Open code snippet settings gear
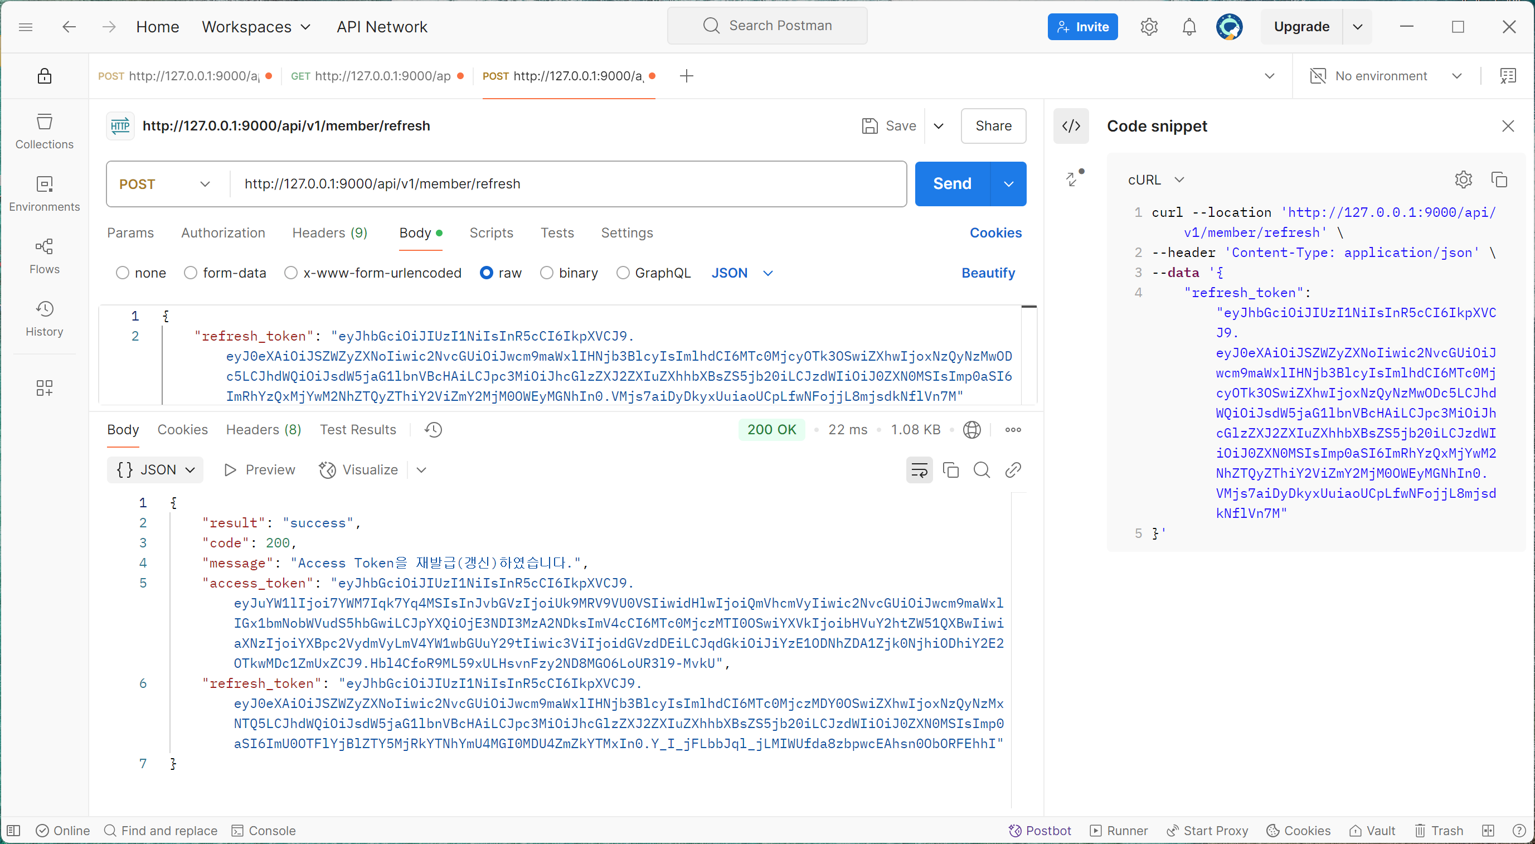The width and height of the screenshot is (1535, 844). [1463, 180]
